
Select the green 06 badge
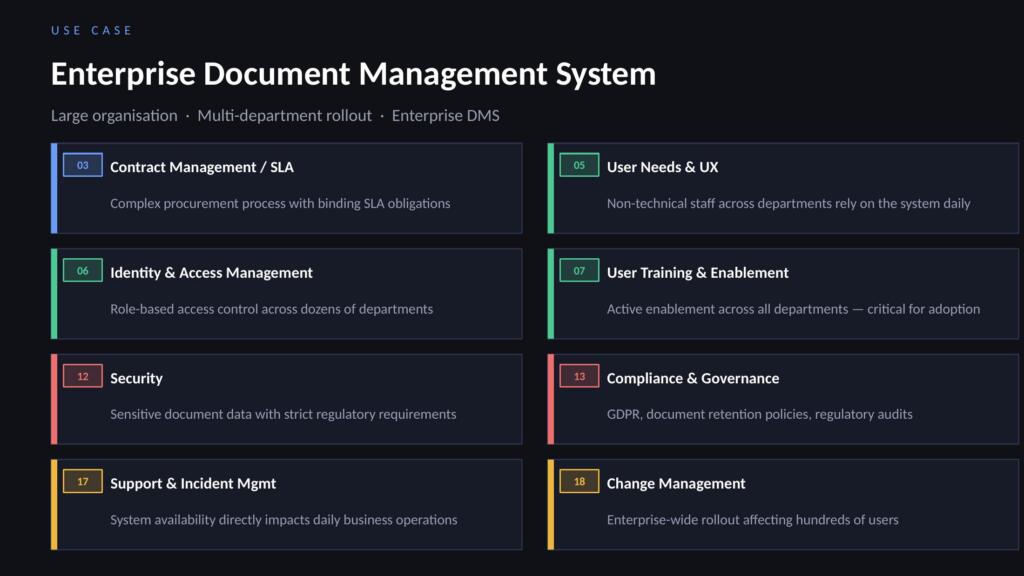(82, 271)
